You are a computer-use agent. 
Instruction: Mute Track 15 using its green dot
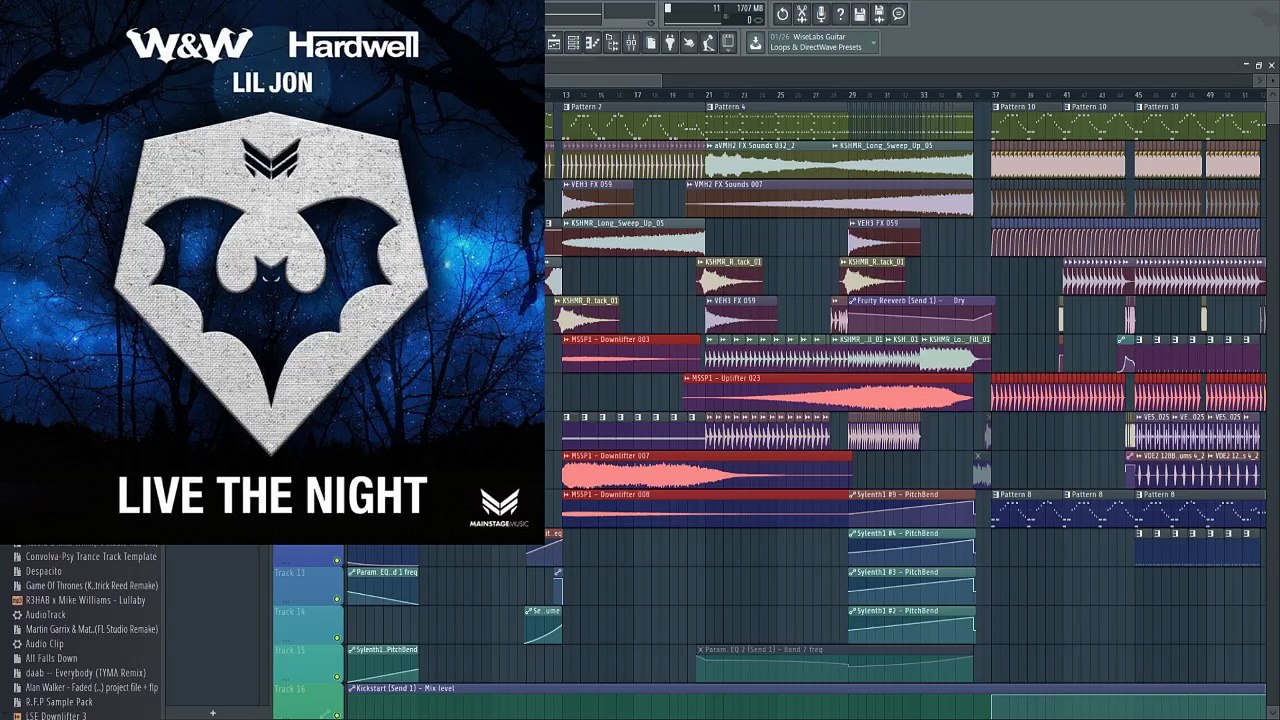[337, 676]
